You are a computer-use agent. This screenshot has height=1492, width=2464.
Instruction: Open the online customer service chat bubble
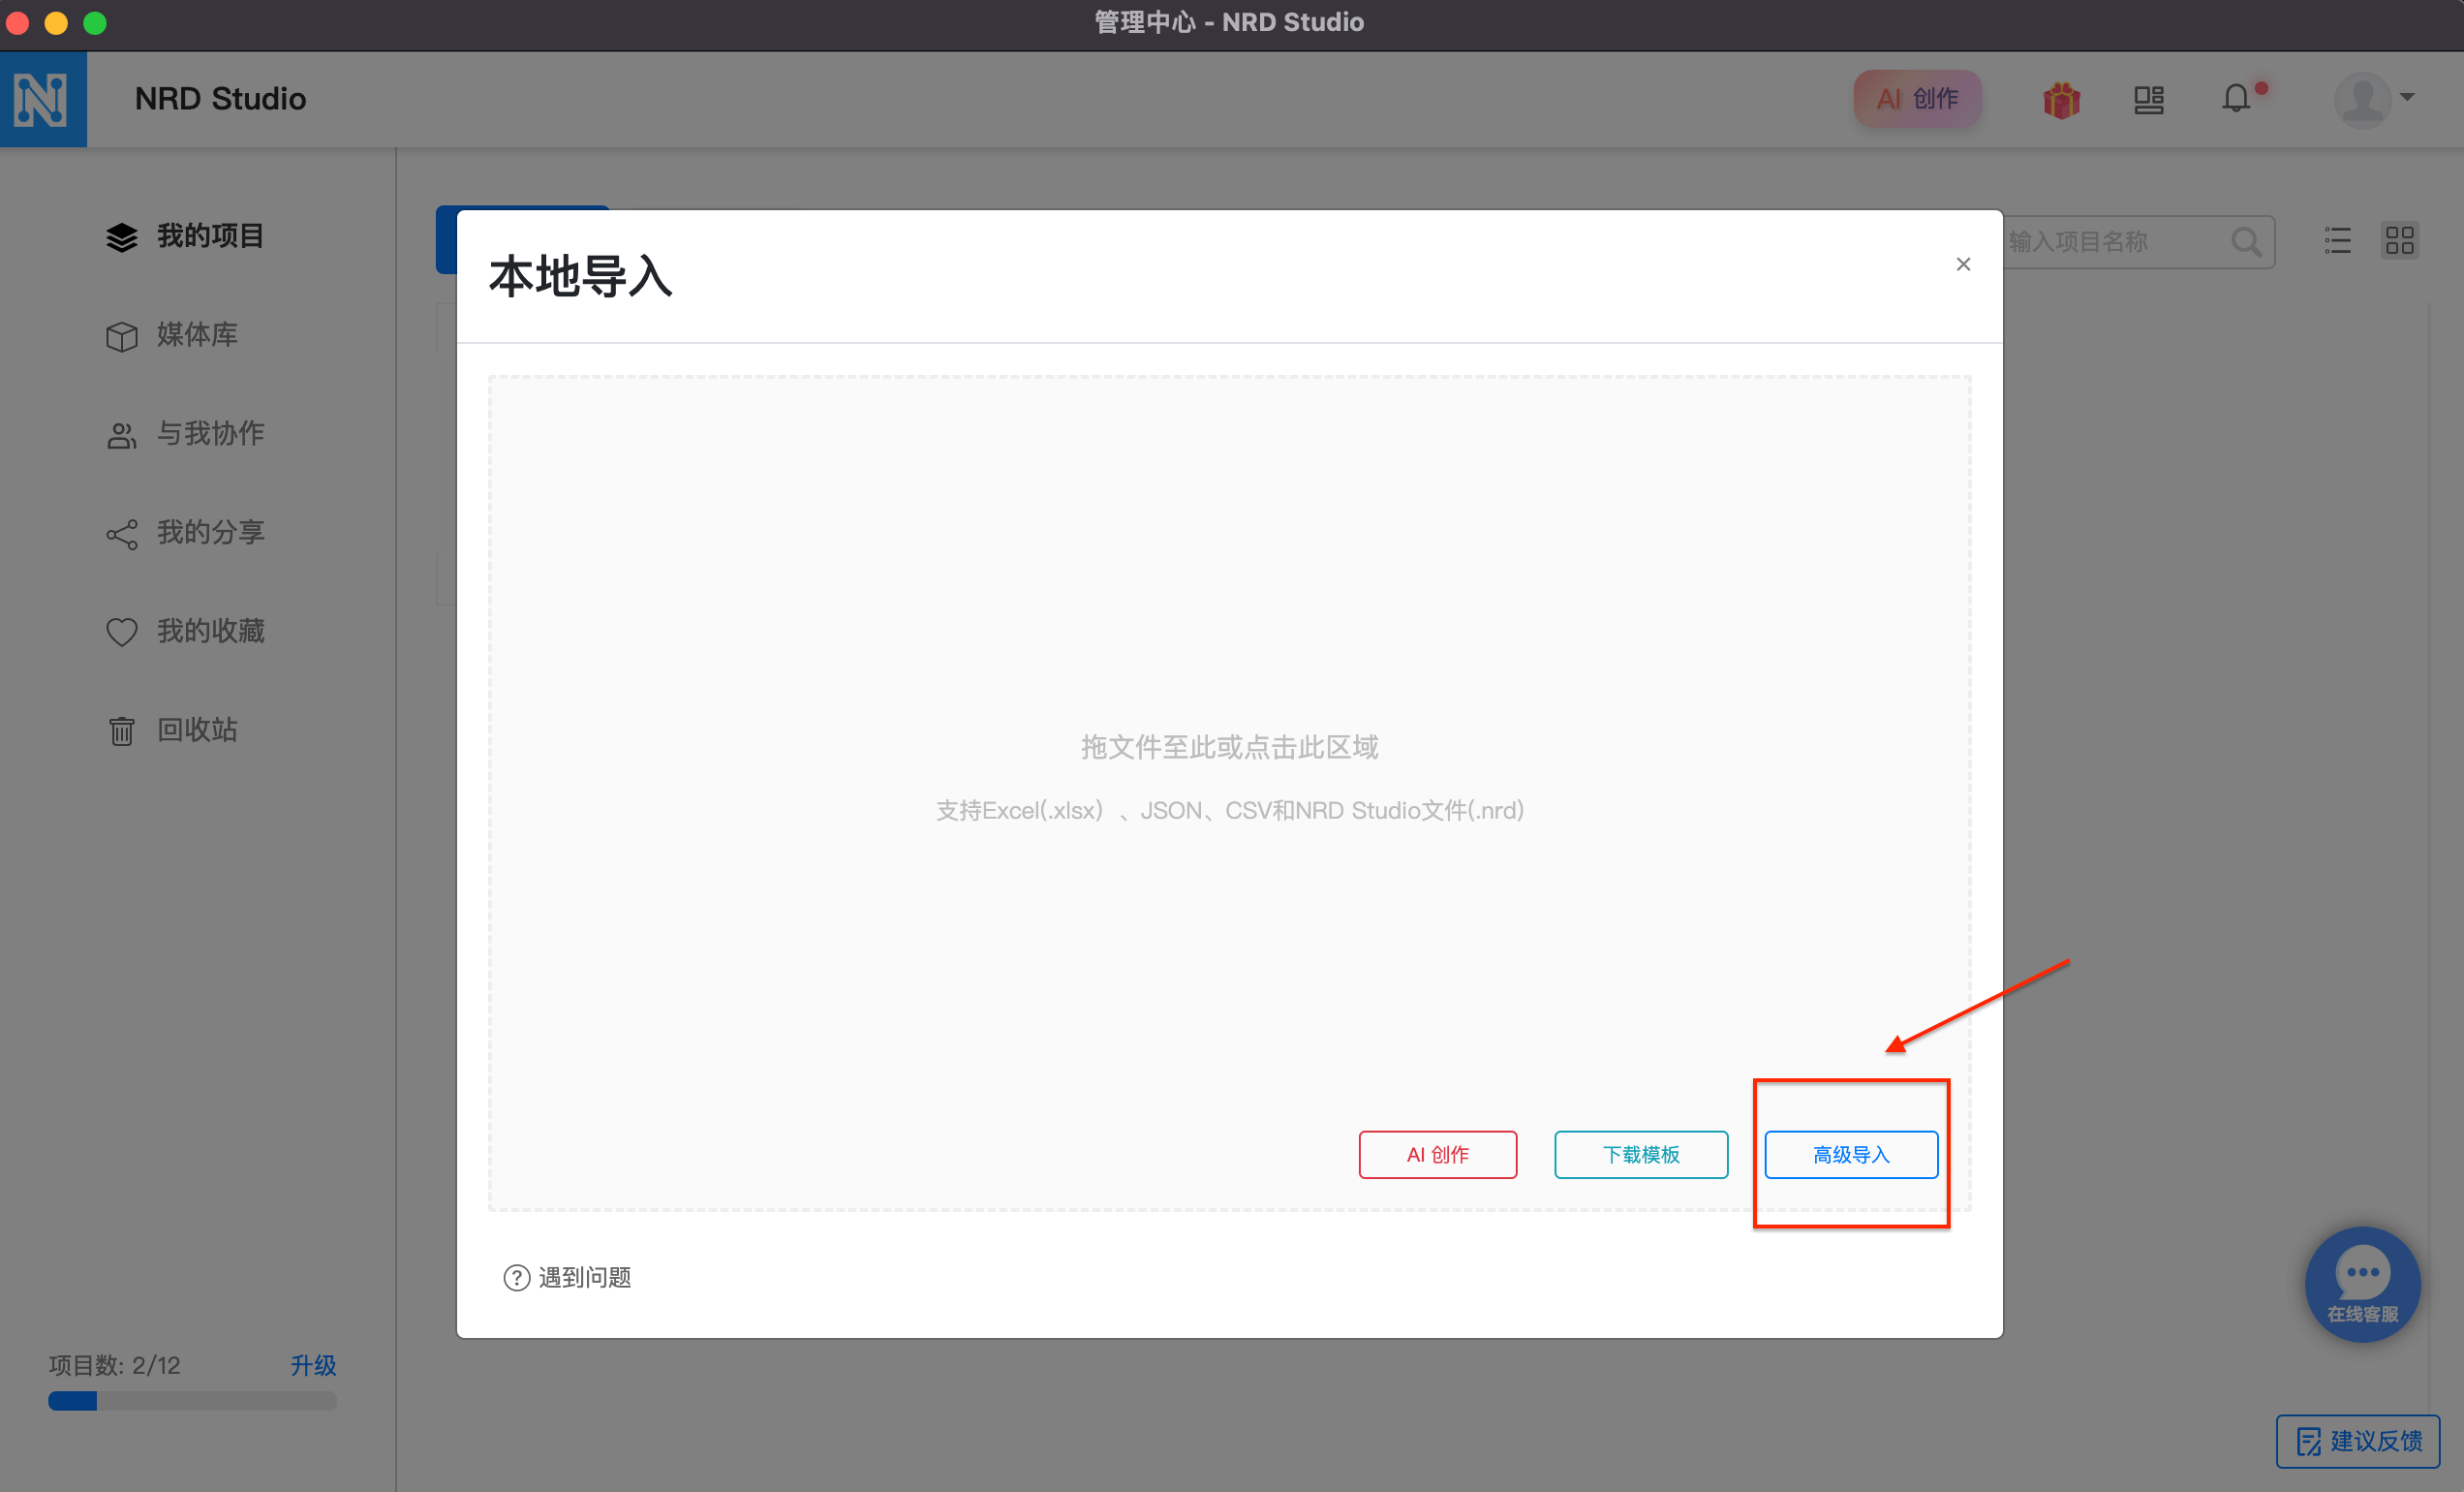2362,1283
